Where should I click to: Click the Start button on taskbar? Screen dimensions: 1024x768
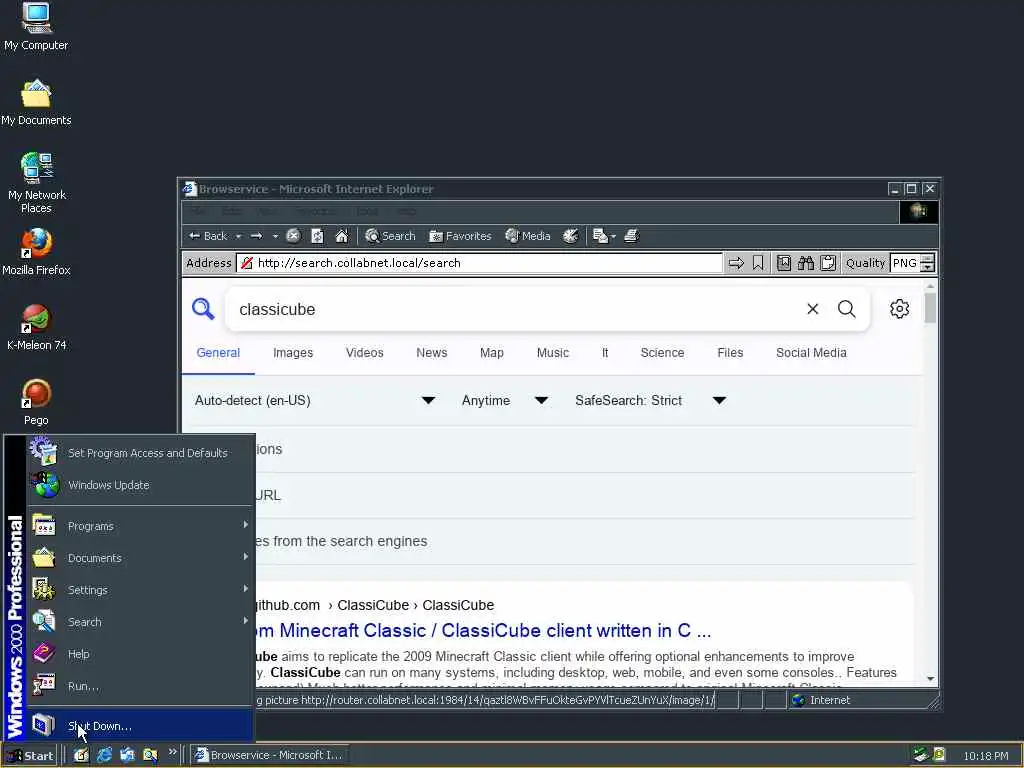(30, 756)
